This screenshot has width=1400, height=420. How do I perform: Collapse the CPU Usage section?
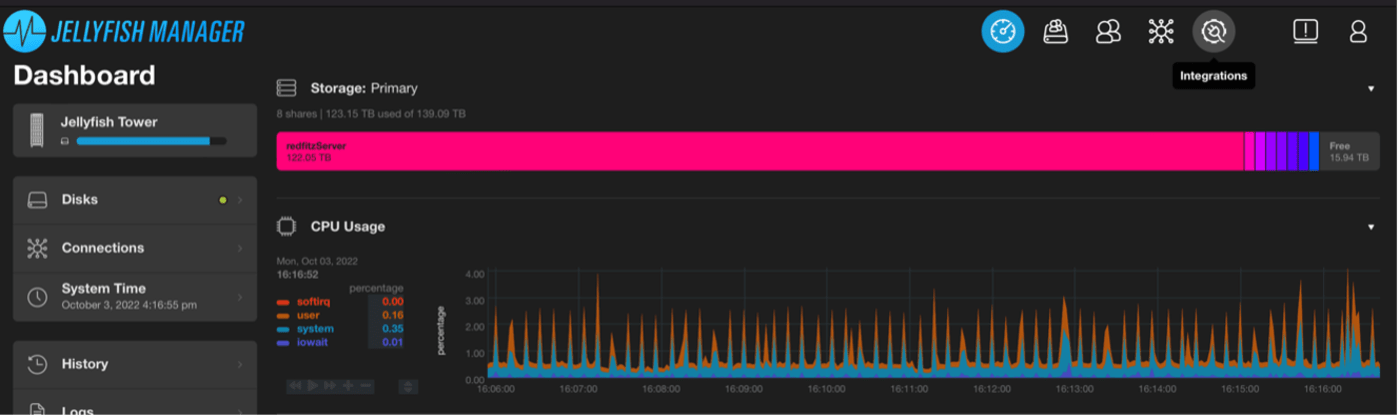(1371, 227)
